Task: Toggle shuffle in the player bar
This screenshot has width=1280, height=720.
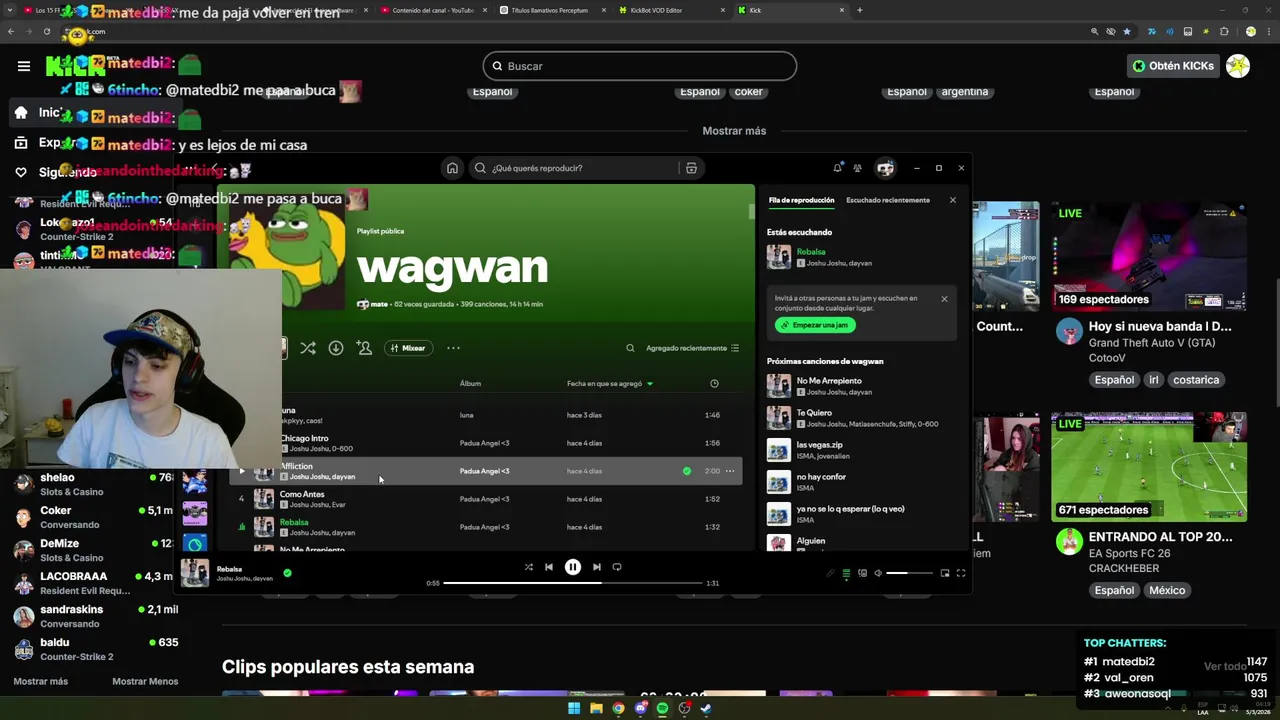Action: (x=529, y=567)
